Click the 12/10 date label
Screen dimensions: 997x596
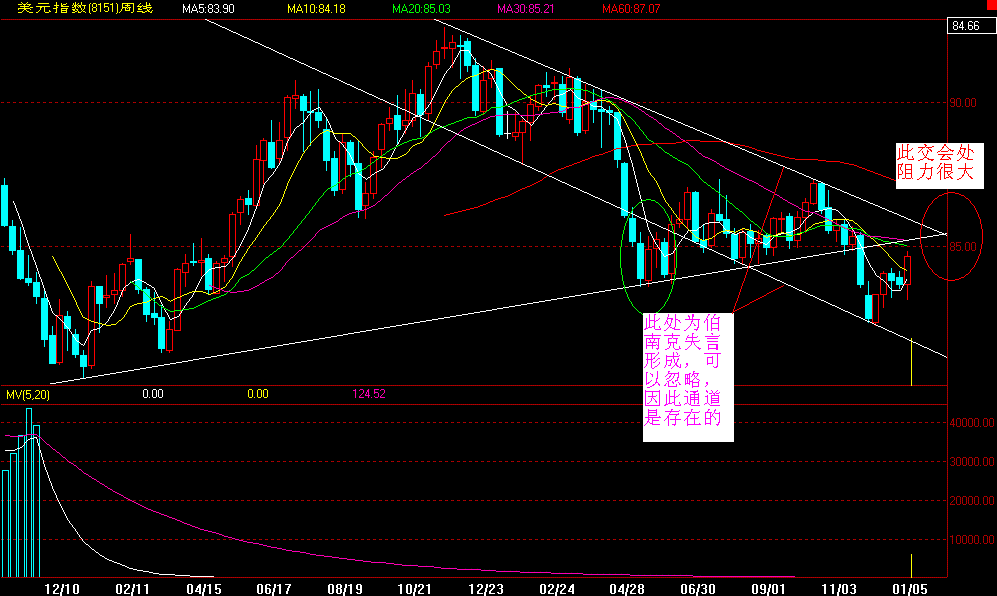coord(62,589)
